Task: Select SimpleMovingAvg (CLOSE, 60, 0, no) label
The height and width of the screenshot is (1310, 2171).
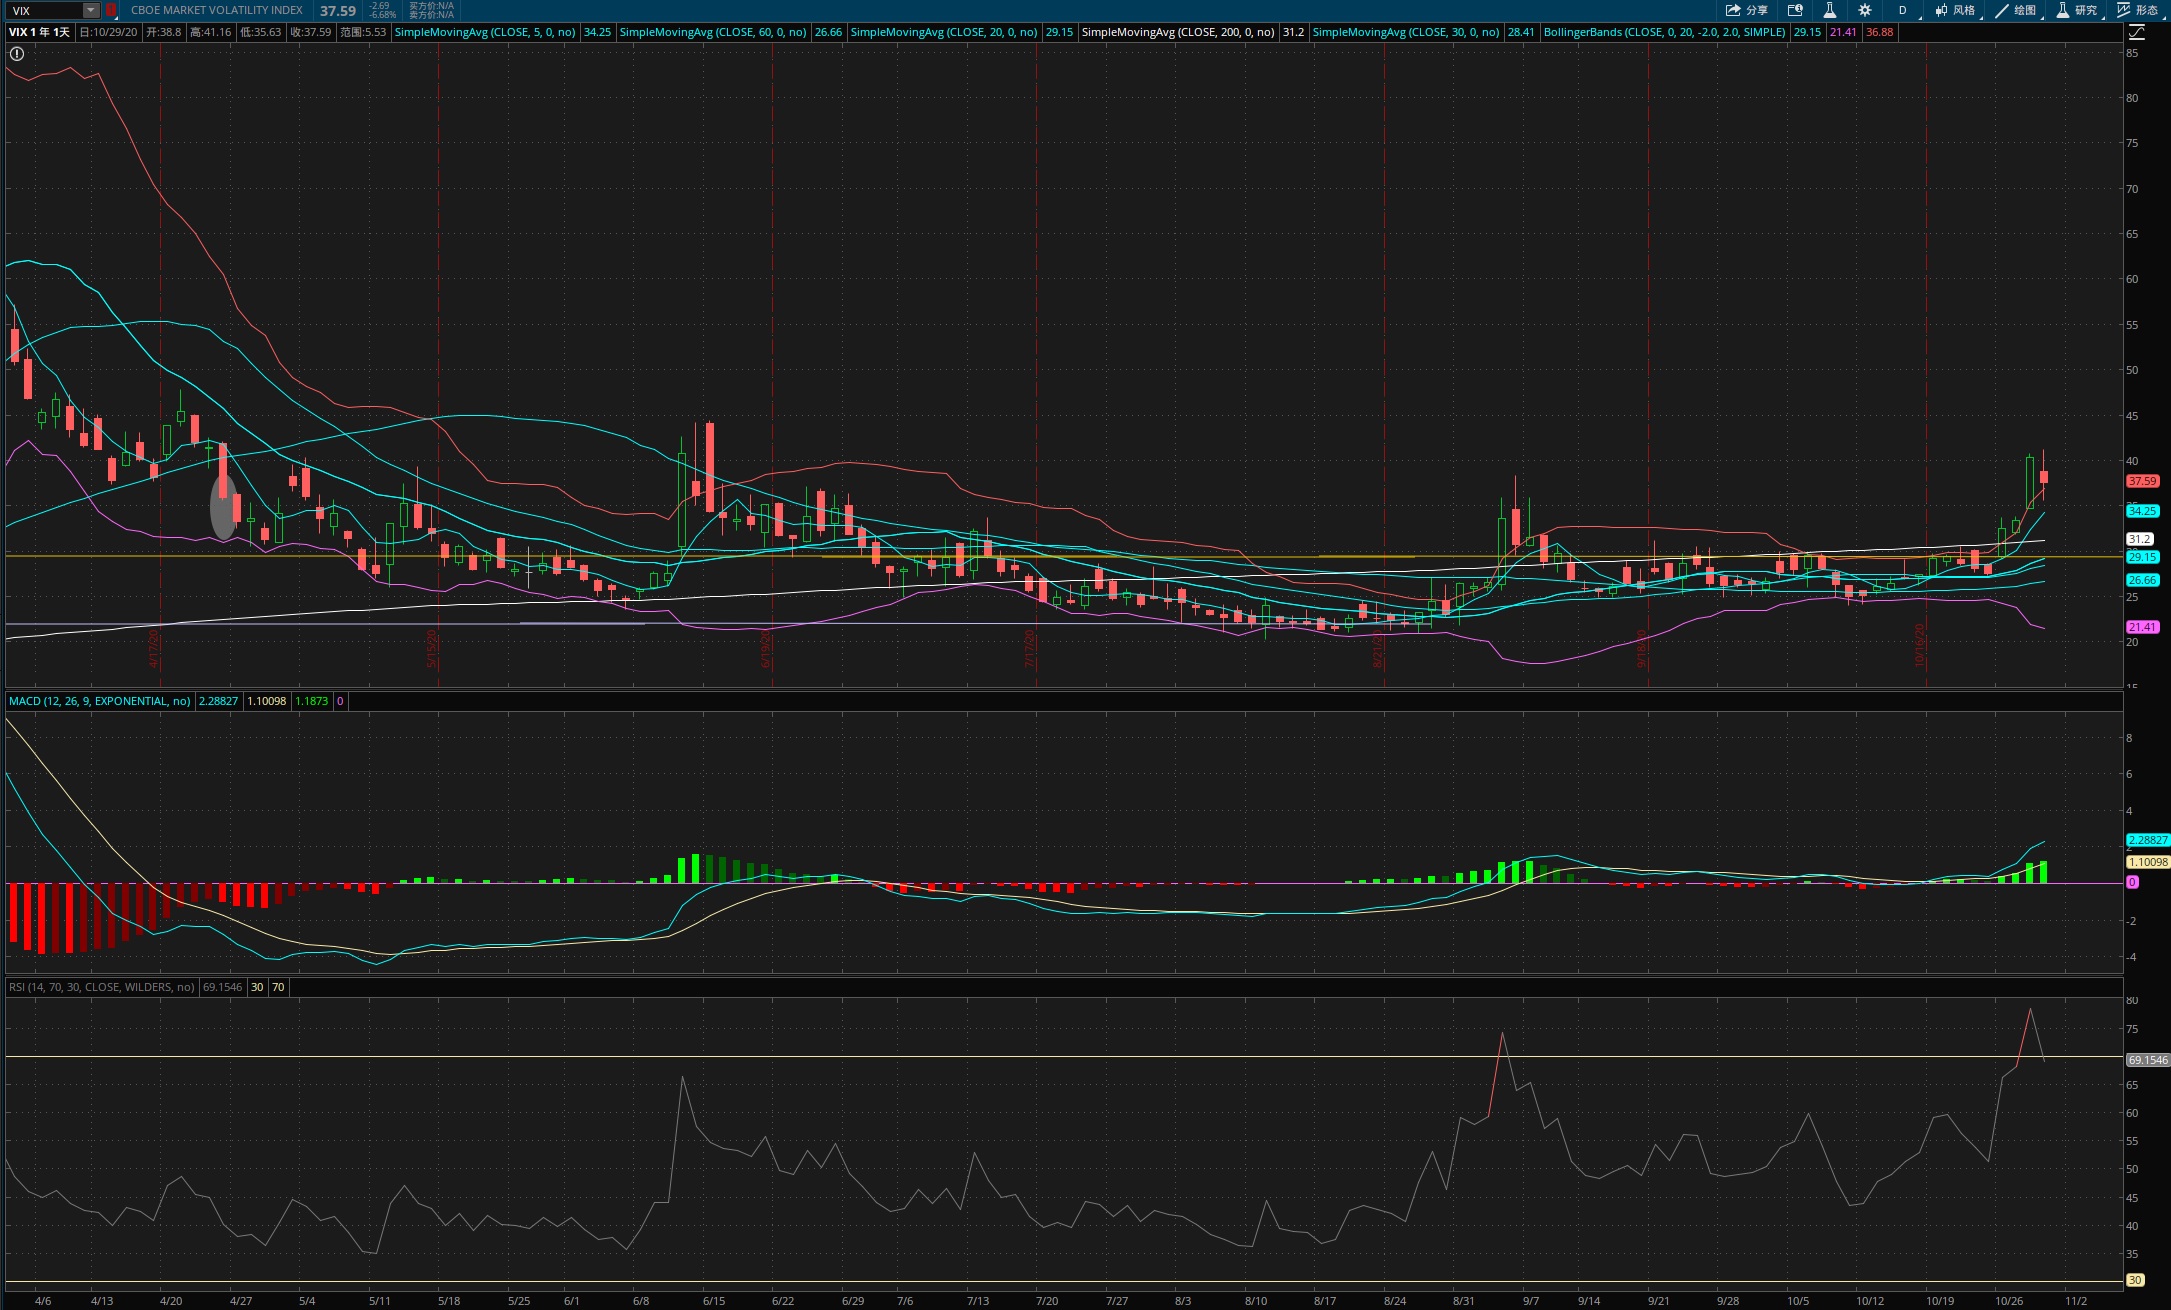Action: tap(713, 32)
